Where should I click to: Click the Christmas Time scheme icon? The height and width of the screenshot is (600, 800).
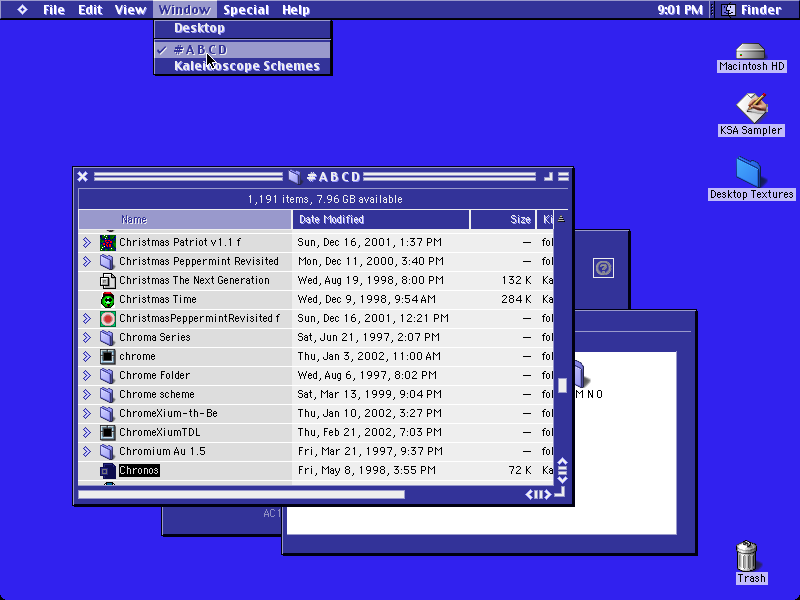pos(107,299)
